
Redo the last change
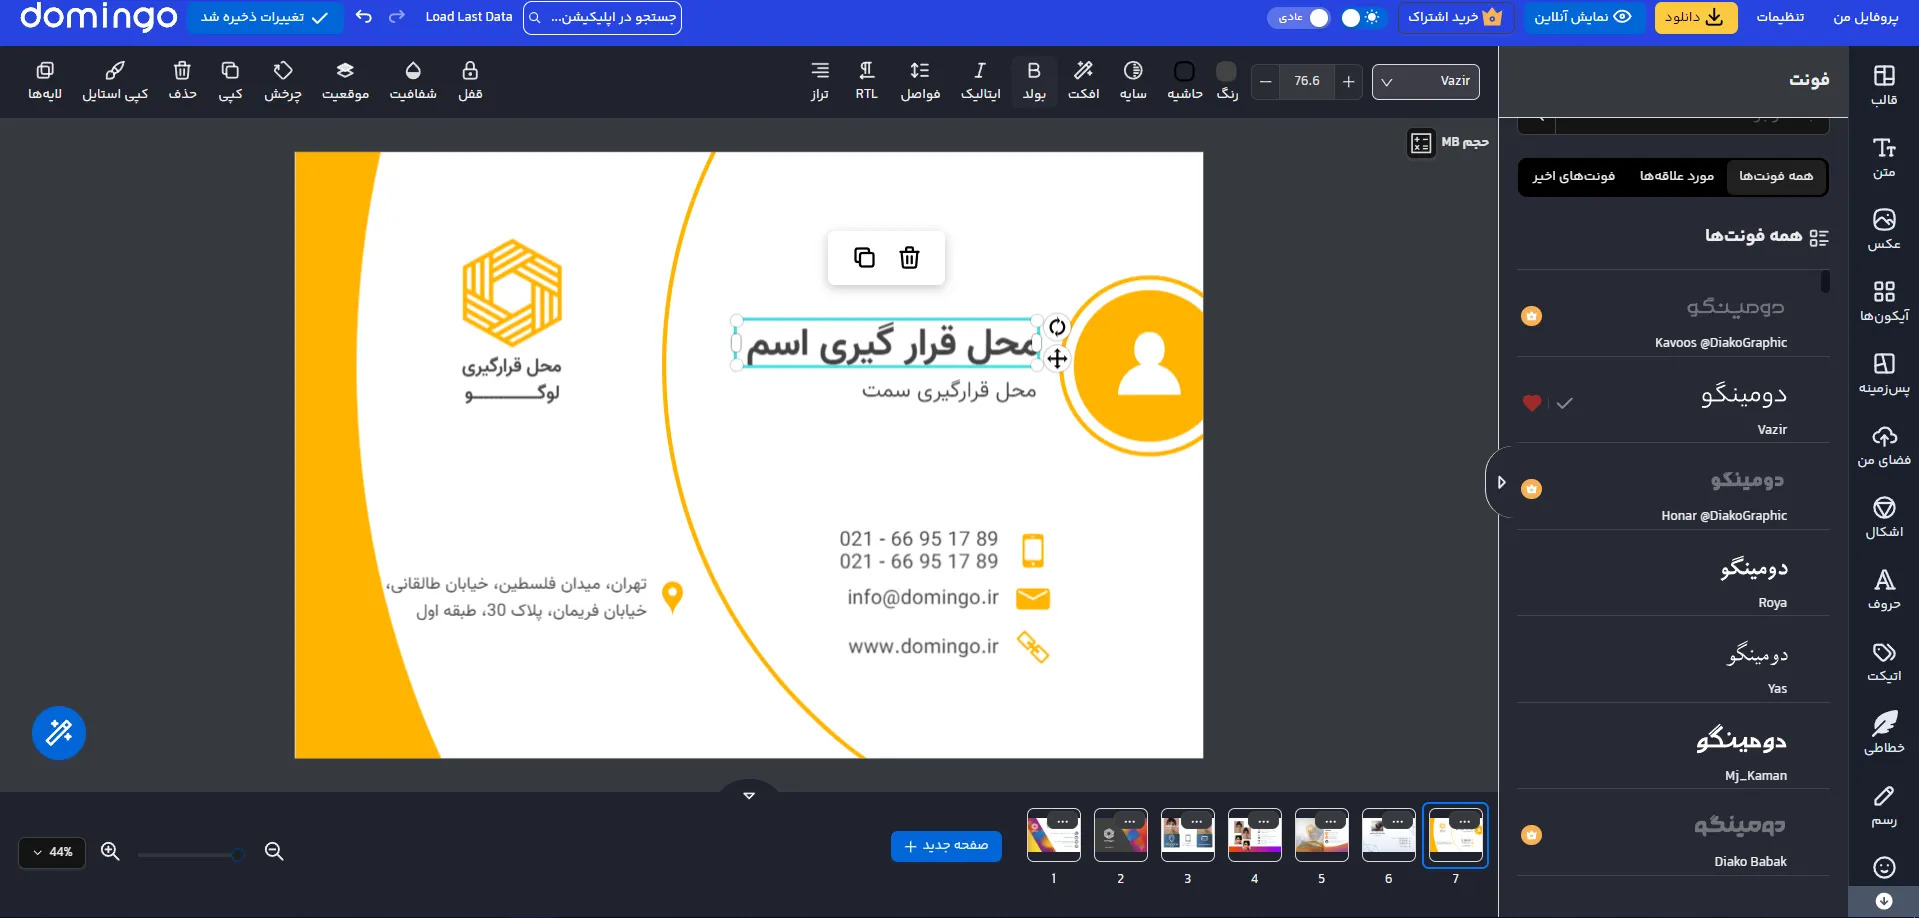[397, 17]
